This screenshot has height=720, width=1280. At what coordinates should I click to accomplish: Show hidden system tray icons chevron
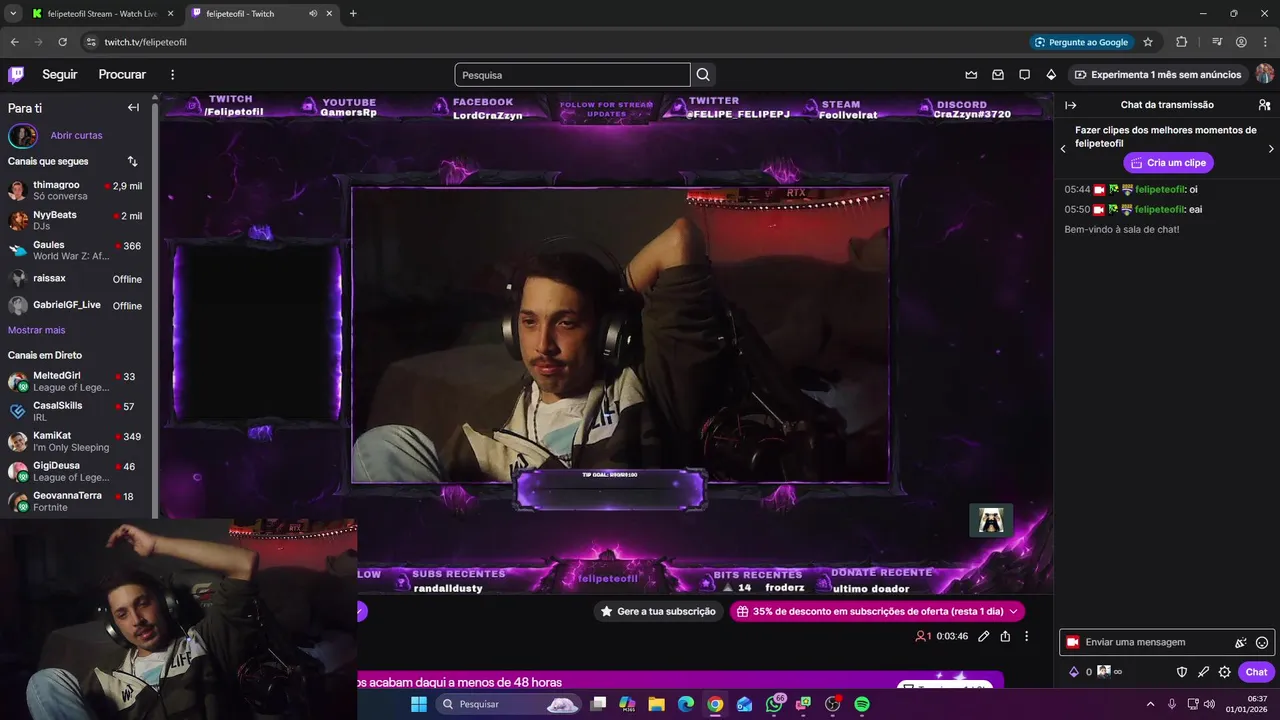1150,704
